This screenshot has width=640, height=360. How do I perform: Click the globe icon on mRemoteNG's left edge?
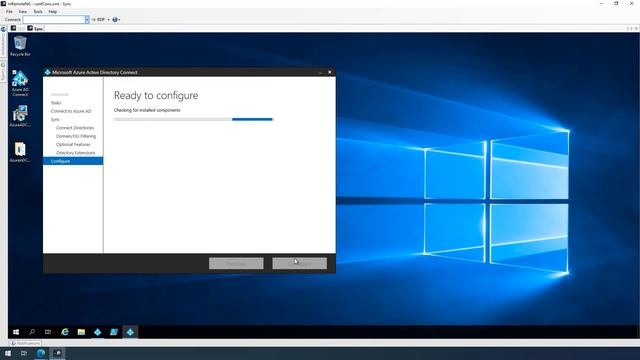click(3, 29)
